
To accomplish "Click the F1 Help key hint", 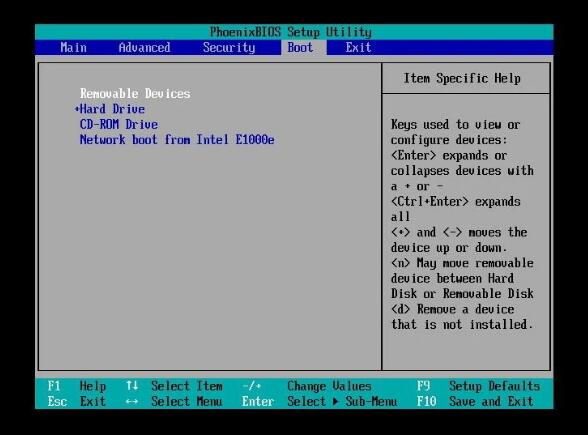I will pos(77,386).
